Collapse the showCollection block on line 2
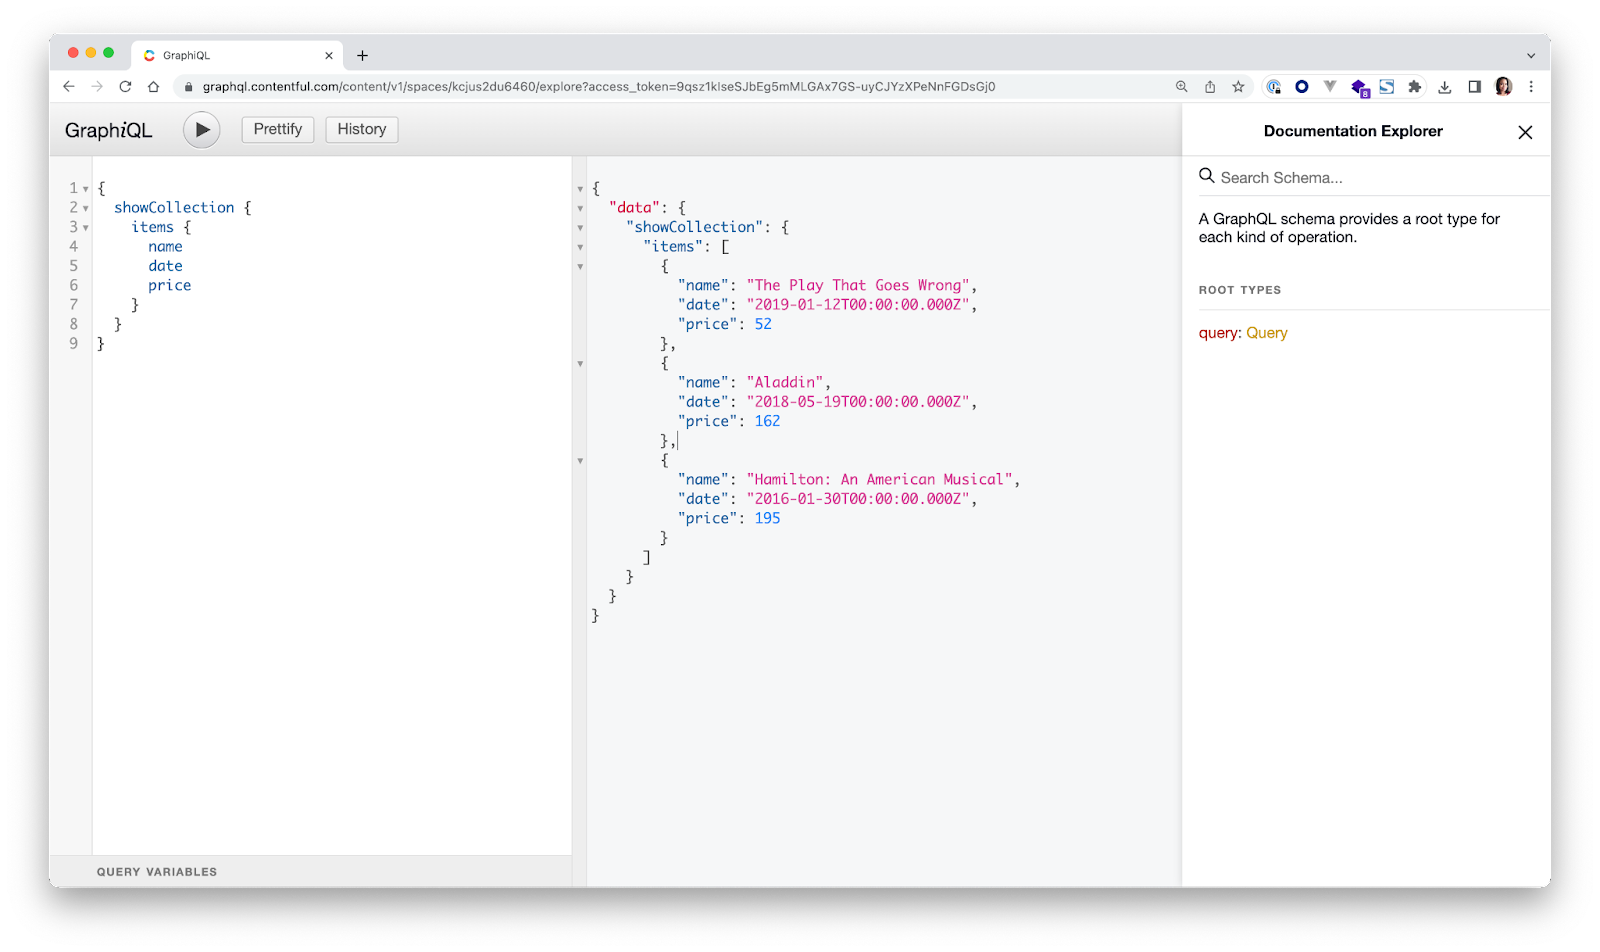Screen dimensions: 1600x952 pyautogui.click(x=84, y=207)
